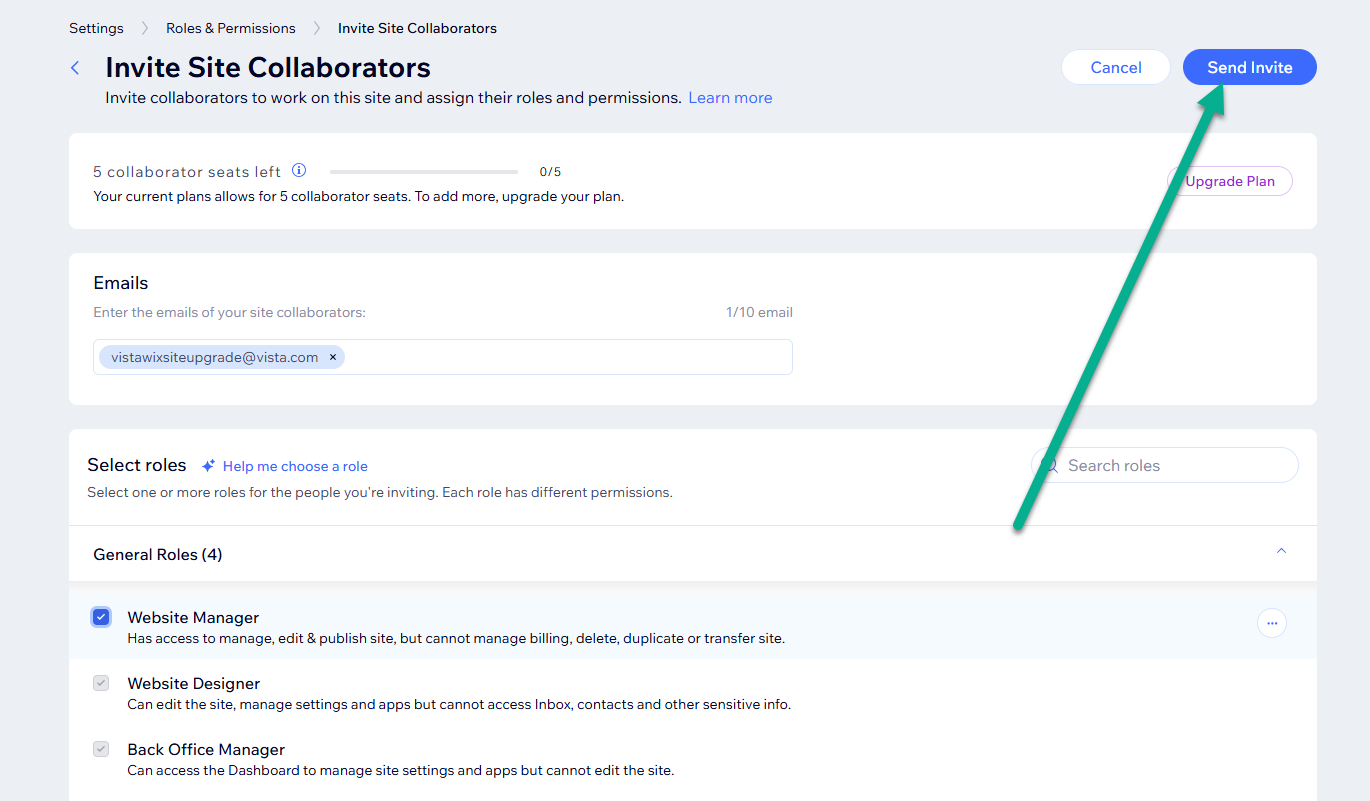Remove vistawixsiteupgrade@vista.com email tag

point(333,357)
